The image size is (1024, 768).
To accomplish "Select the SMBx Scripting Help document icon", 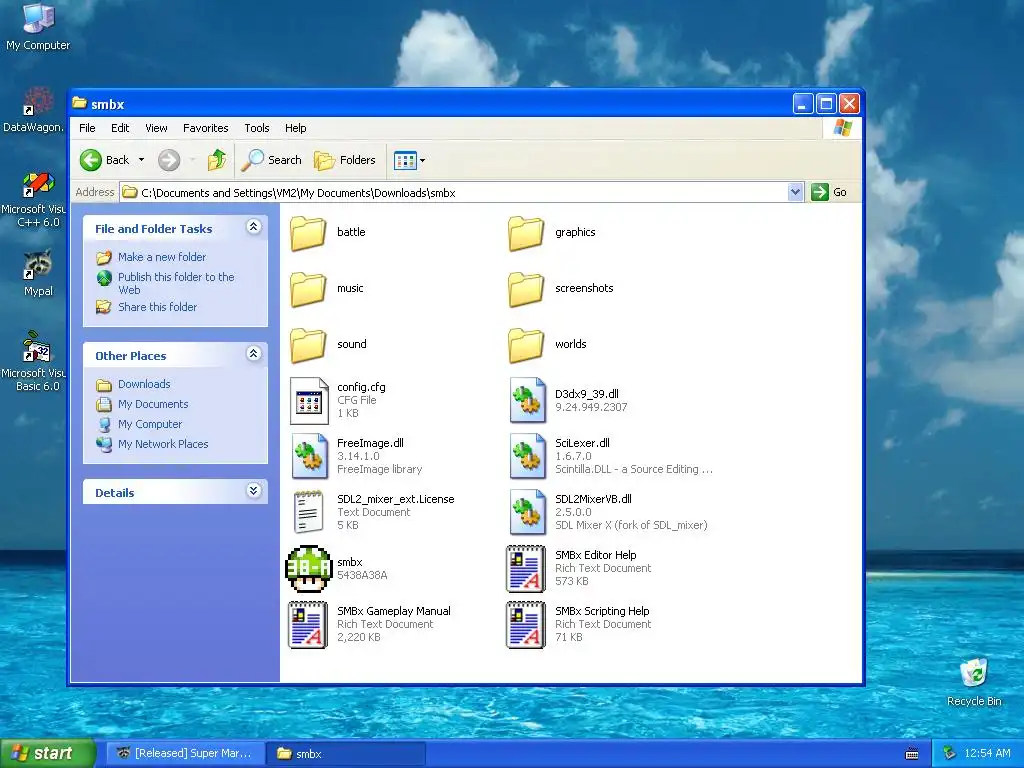I will point(526,625).
